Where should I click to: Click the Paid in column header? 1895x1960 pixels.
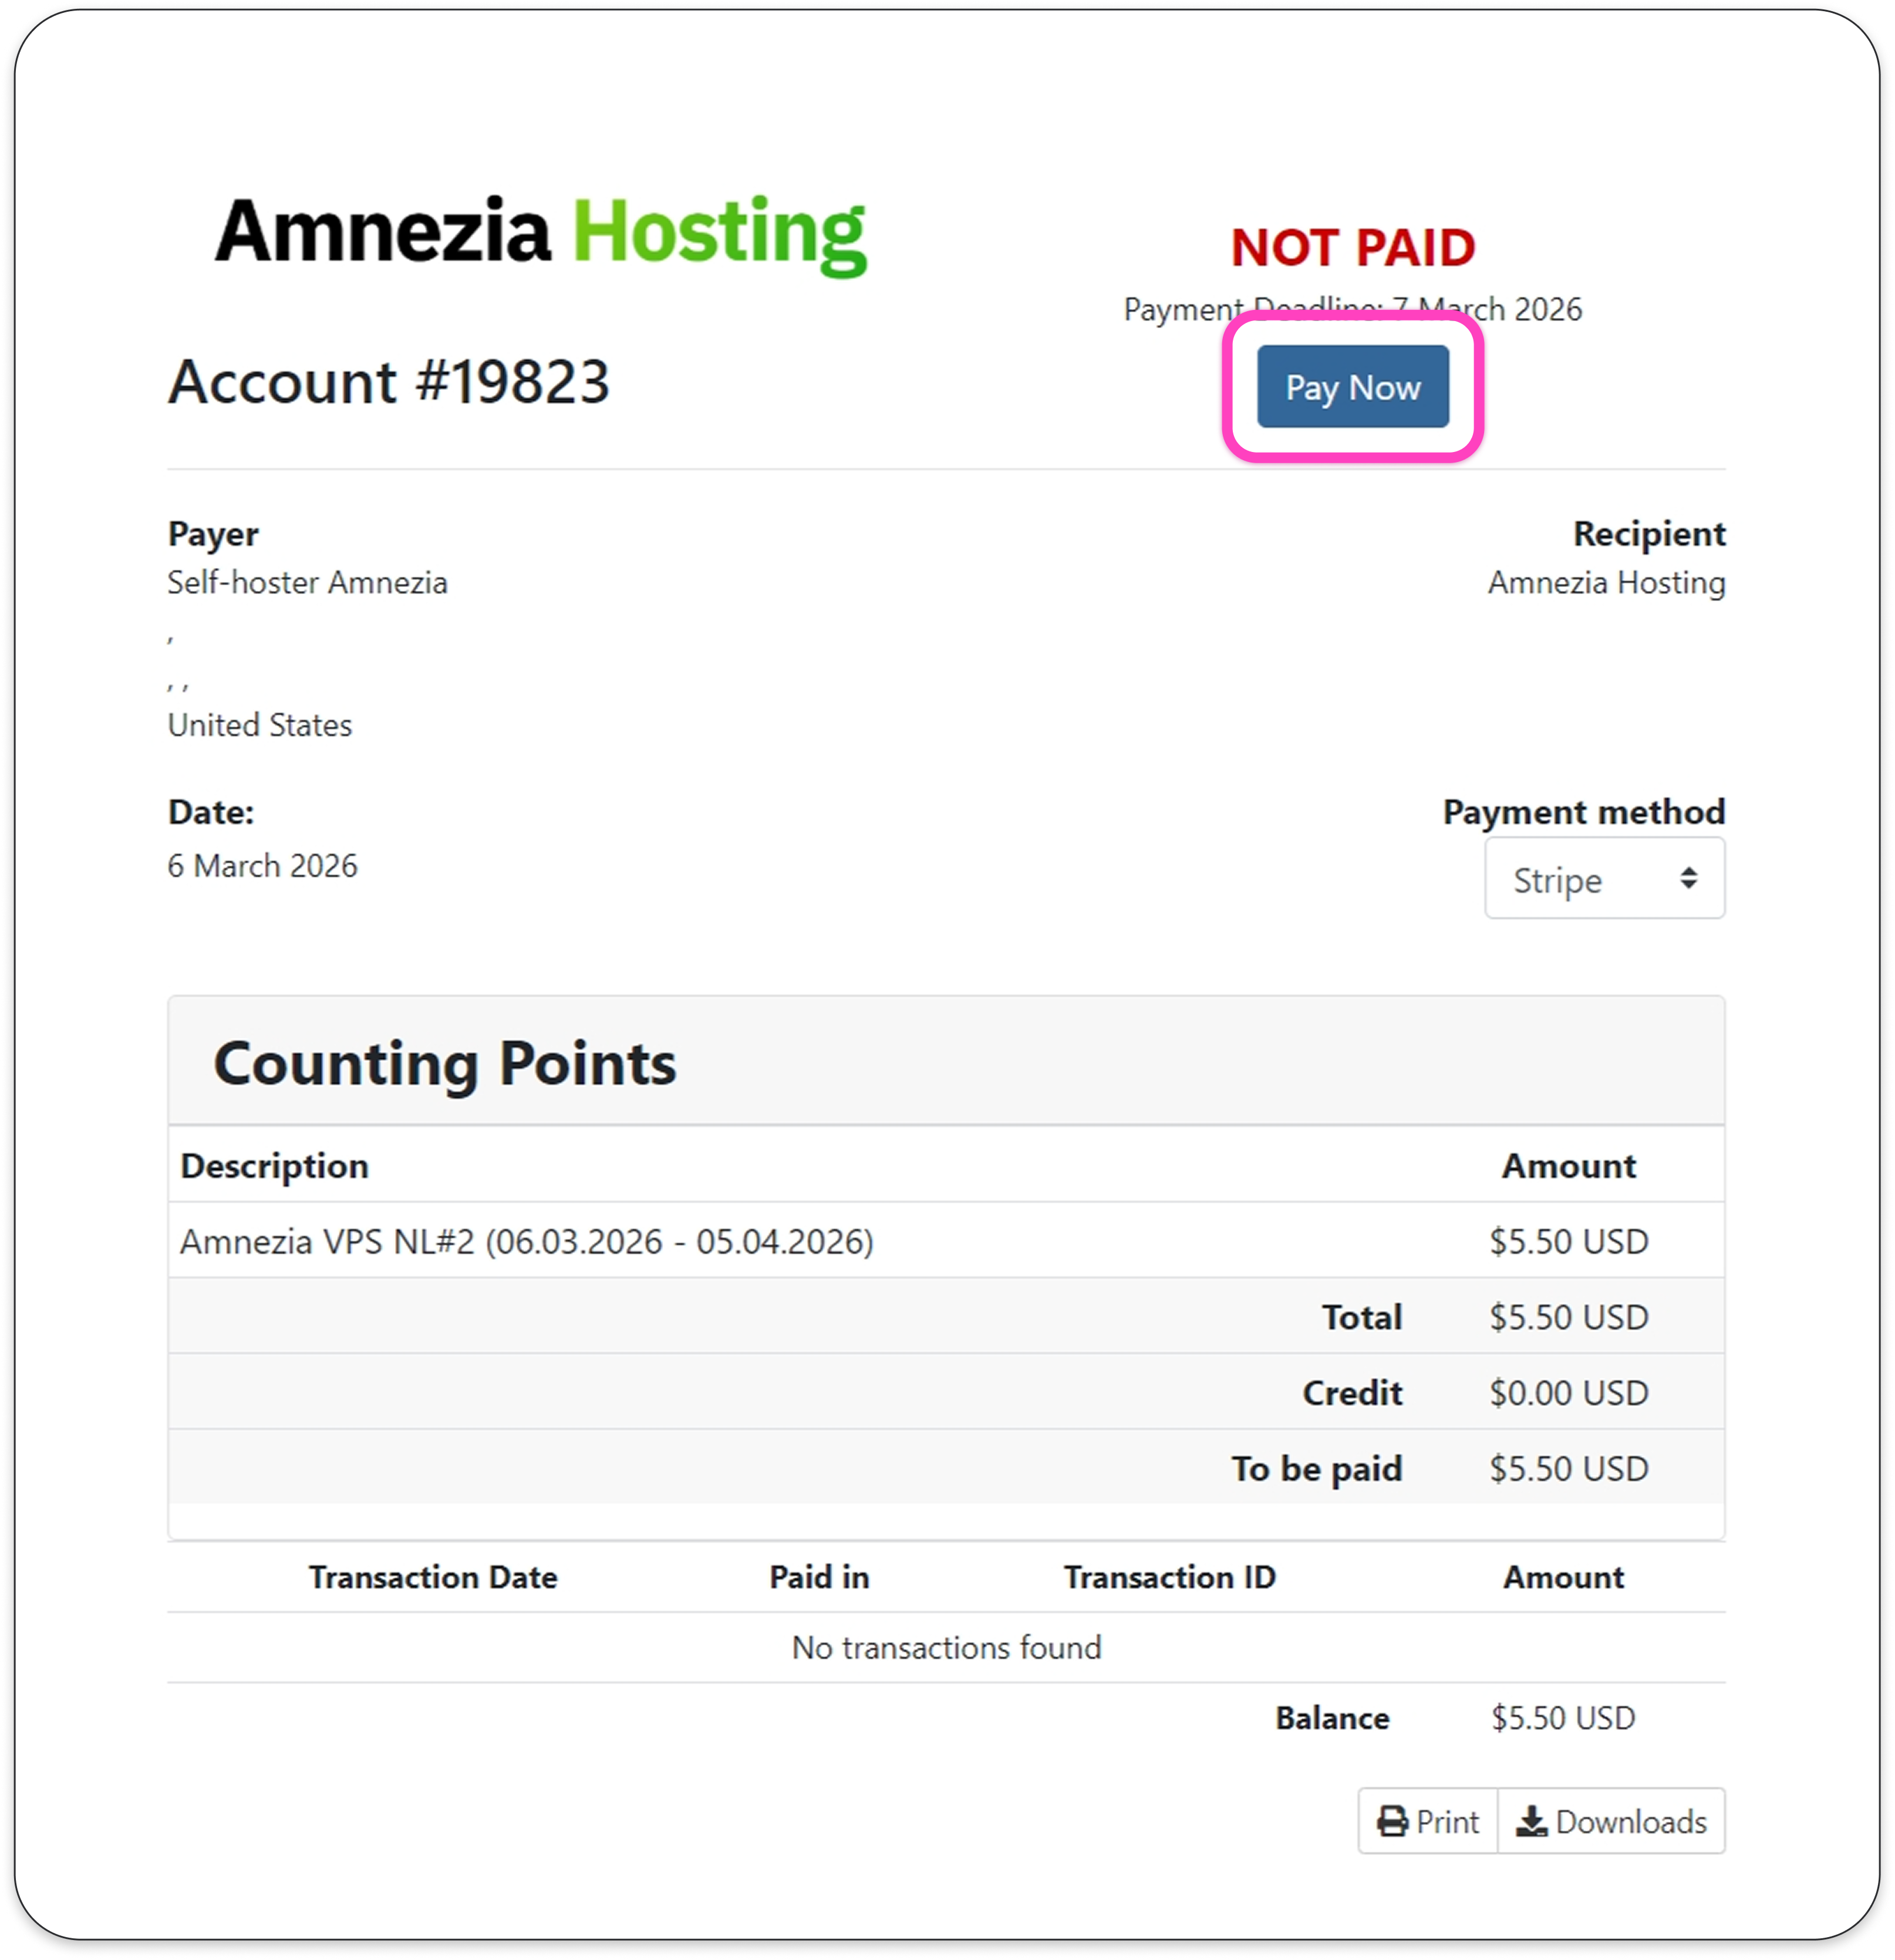[x=819, y=1577]
